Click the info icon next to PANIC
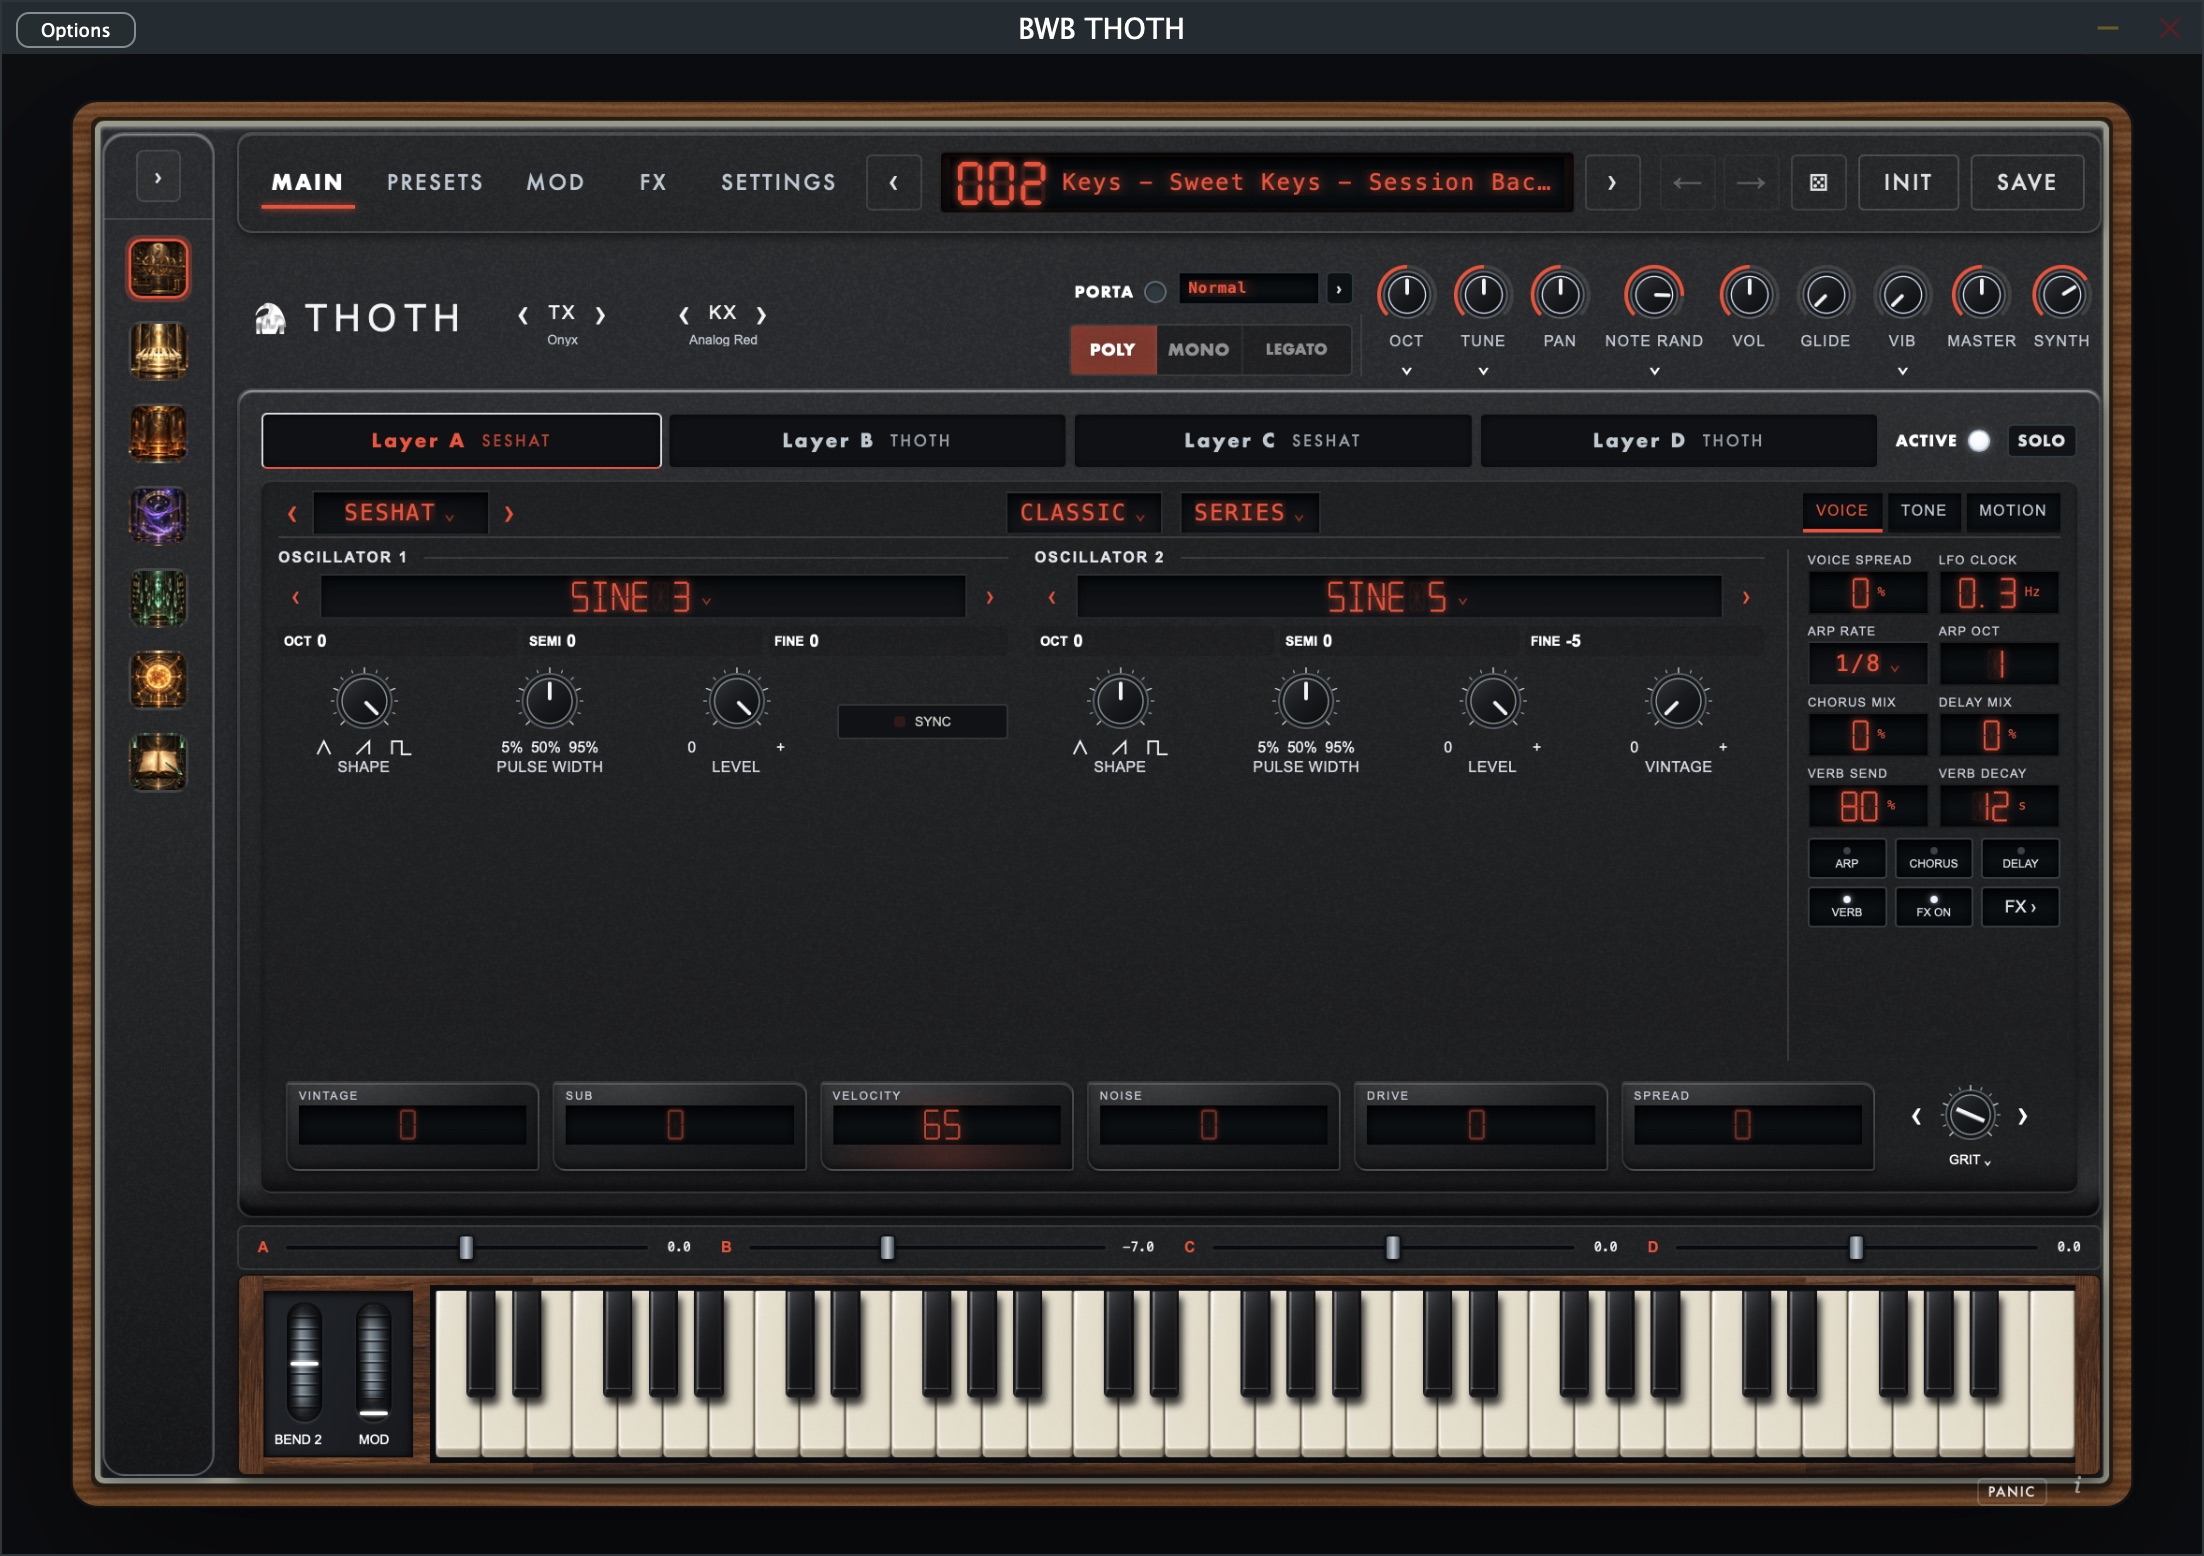 pos(2078,1486)
